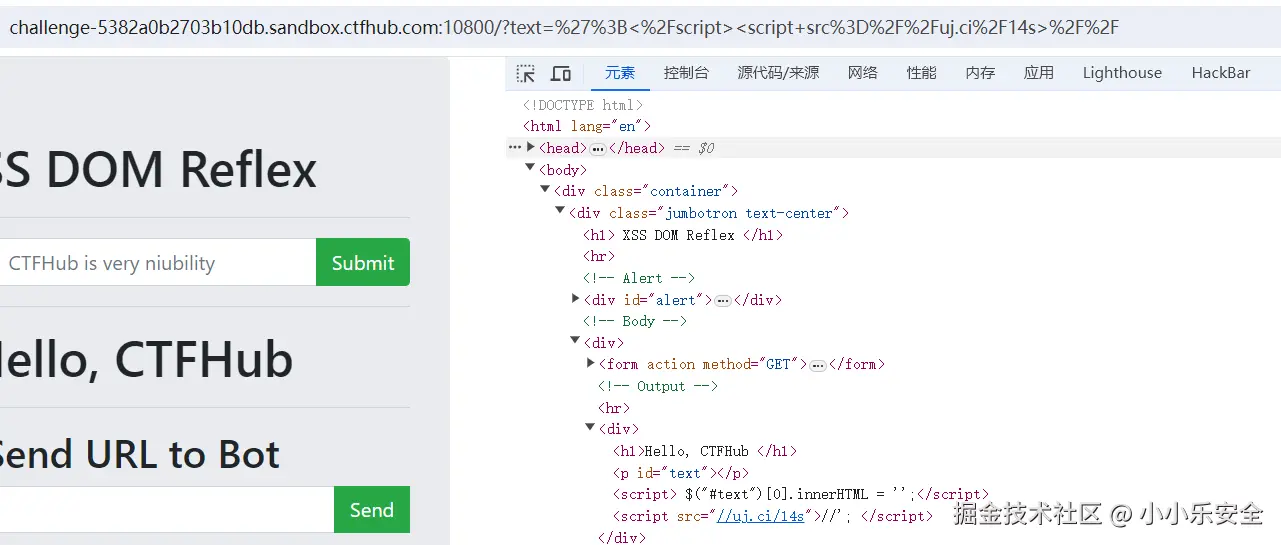Toggle the device toolbar icon
The width and height of the screenshot is (1281, 545).
point(561,73)
